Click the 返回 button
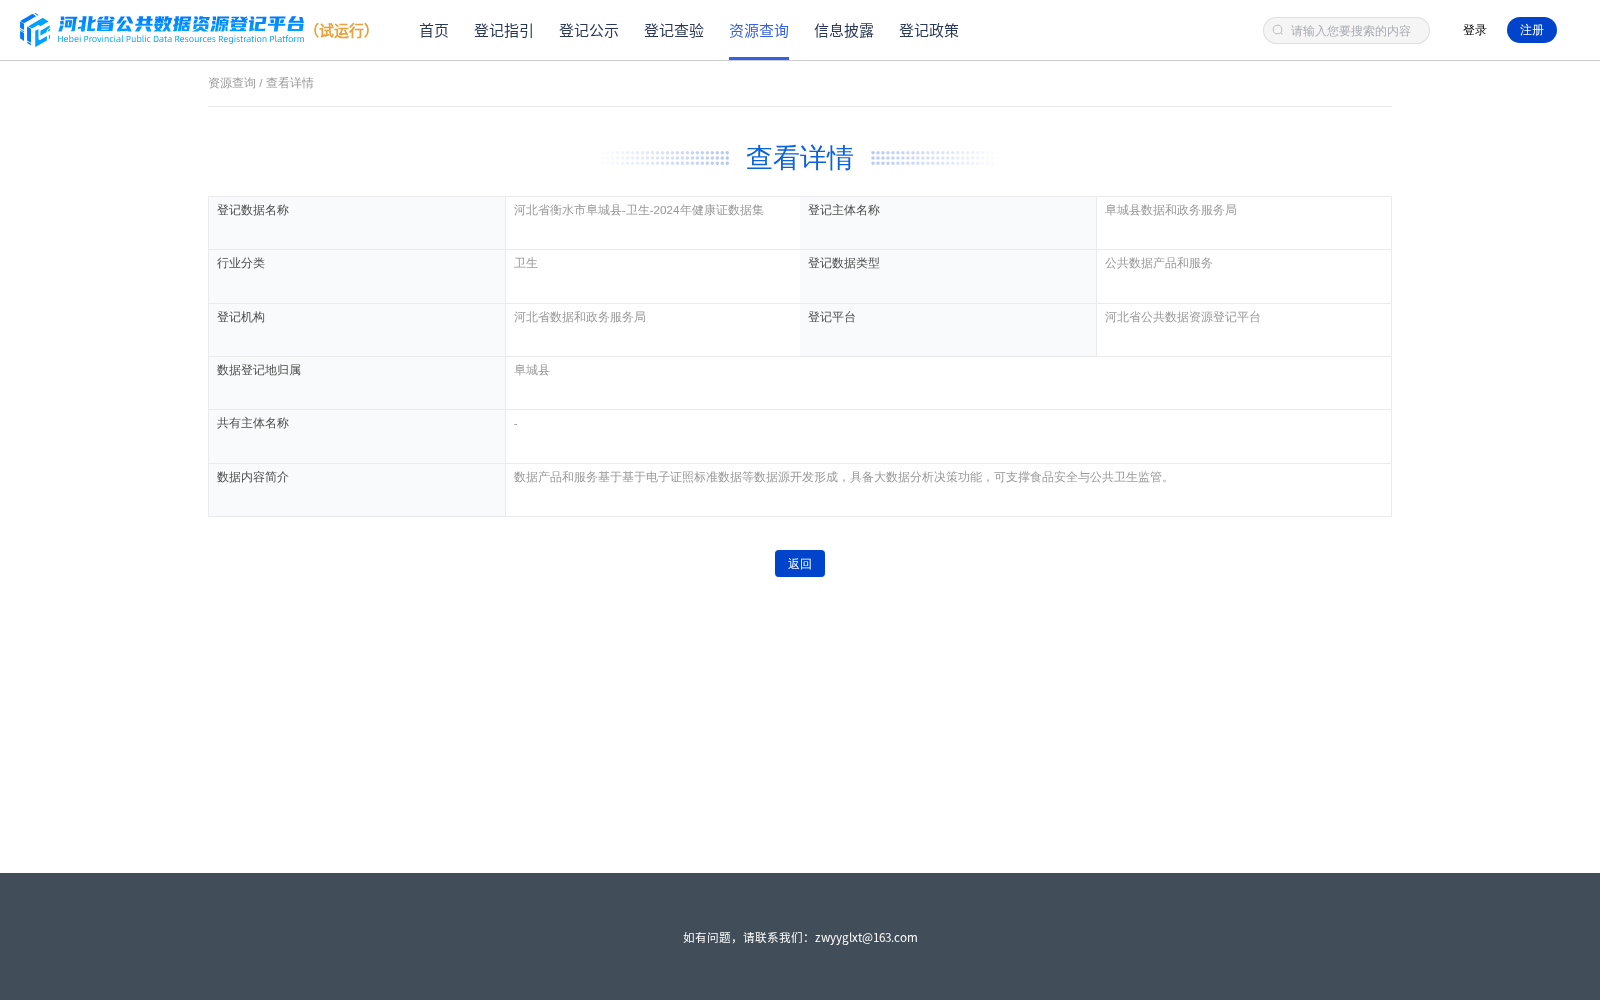 pyautogui.click(x=800, y=564)
